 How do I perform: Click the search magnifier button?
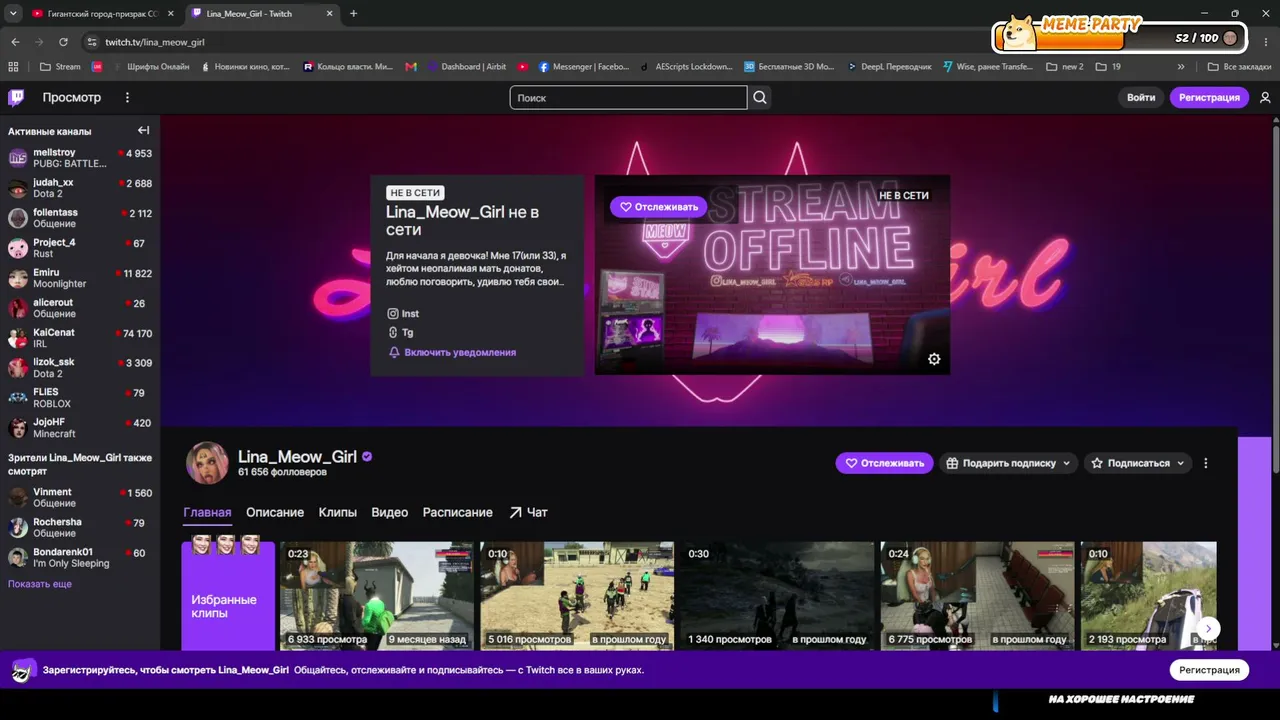(x=760, y=97)
